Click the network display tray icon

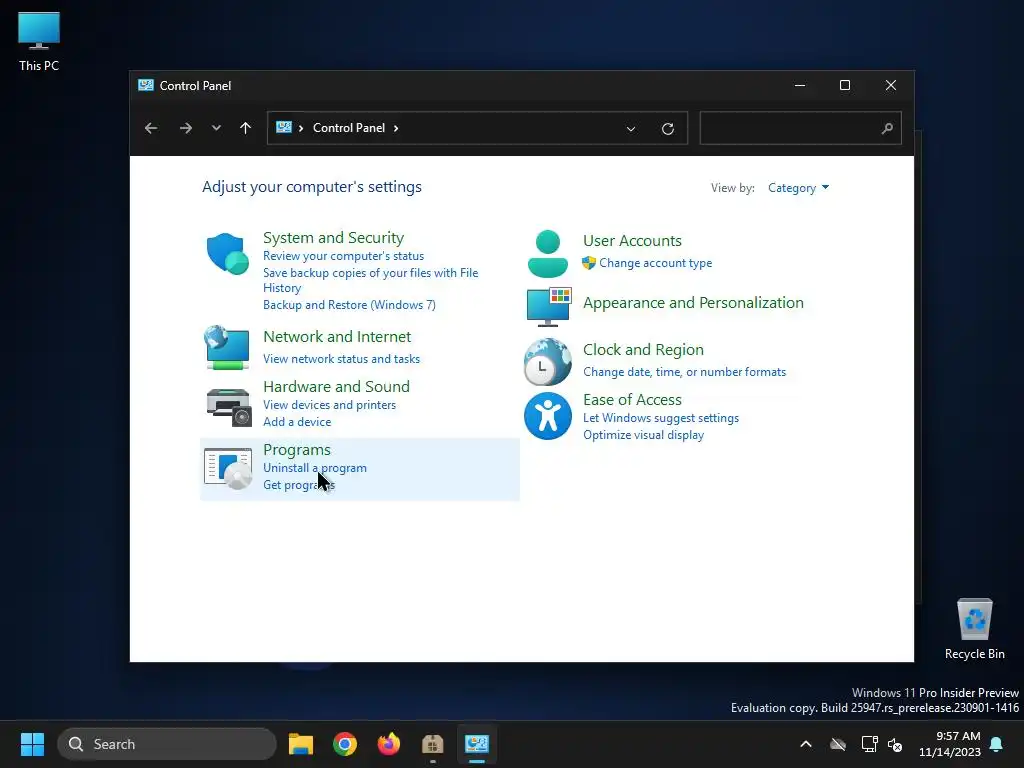pyautogui.click(x=869, y=744)
